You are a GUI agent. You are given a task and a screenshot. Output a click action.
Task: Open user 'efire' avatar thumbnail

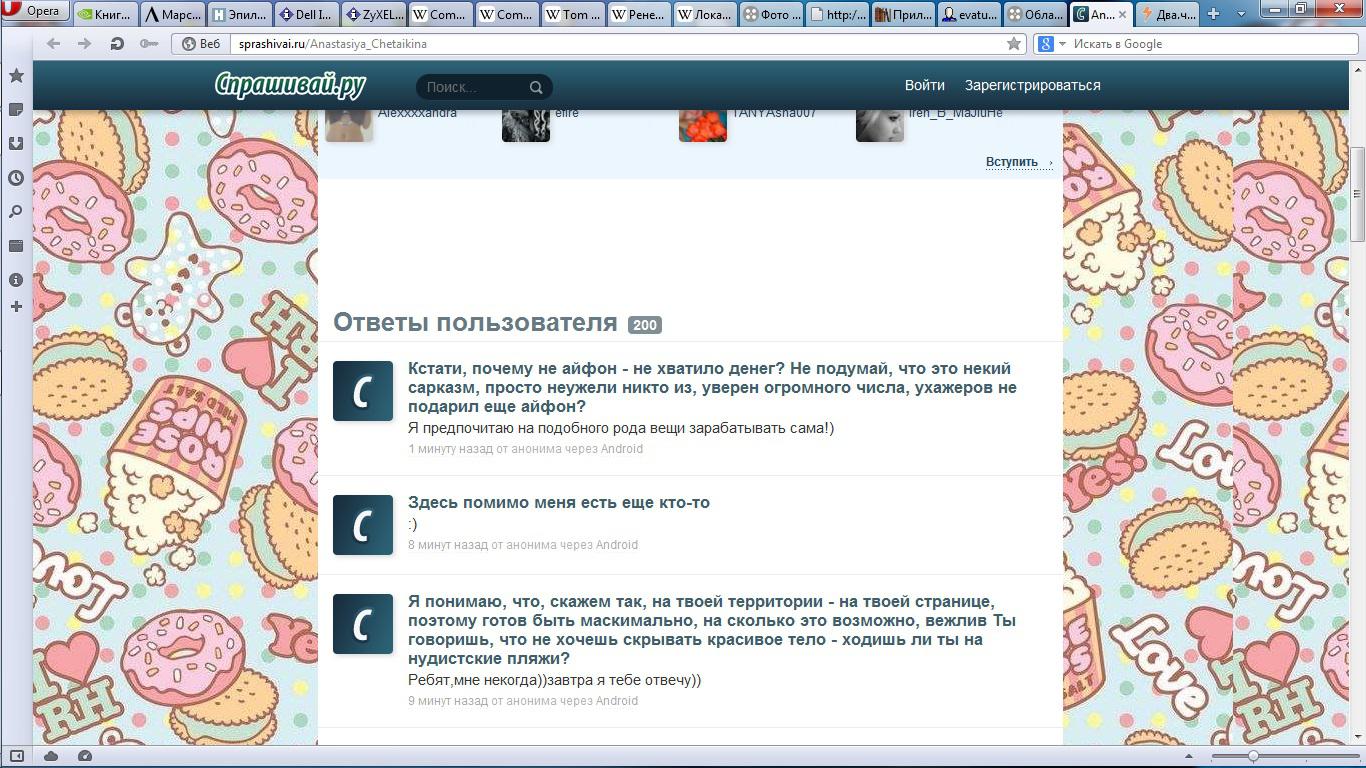pyautogui.click(x=526, y=126)
